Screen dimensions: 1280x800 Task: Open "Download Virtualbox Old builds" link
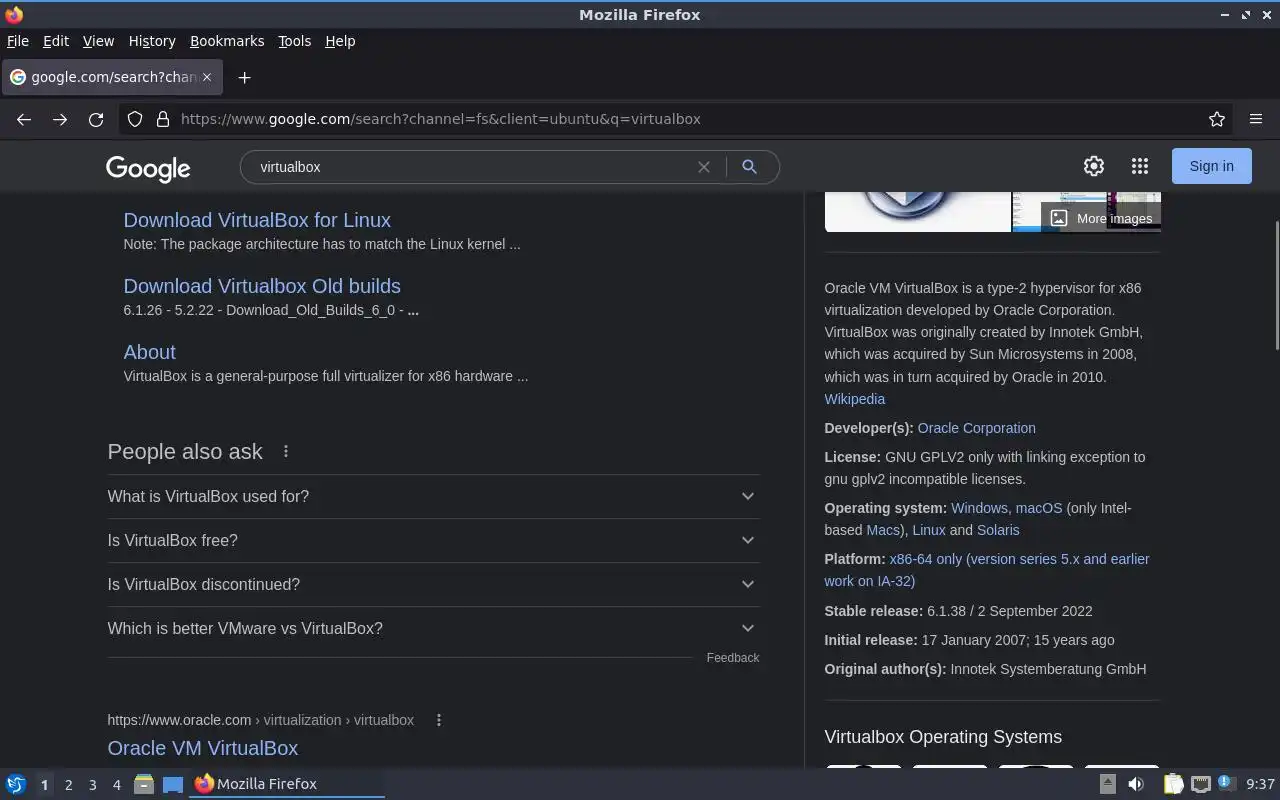click(262, 286)
